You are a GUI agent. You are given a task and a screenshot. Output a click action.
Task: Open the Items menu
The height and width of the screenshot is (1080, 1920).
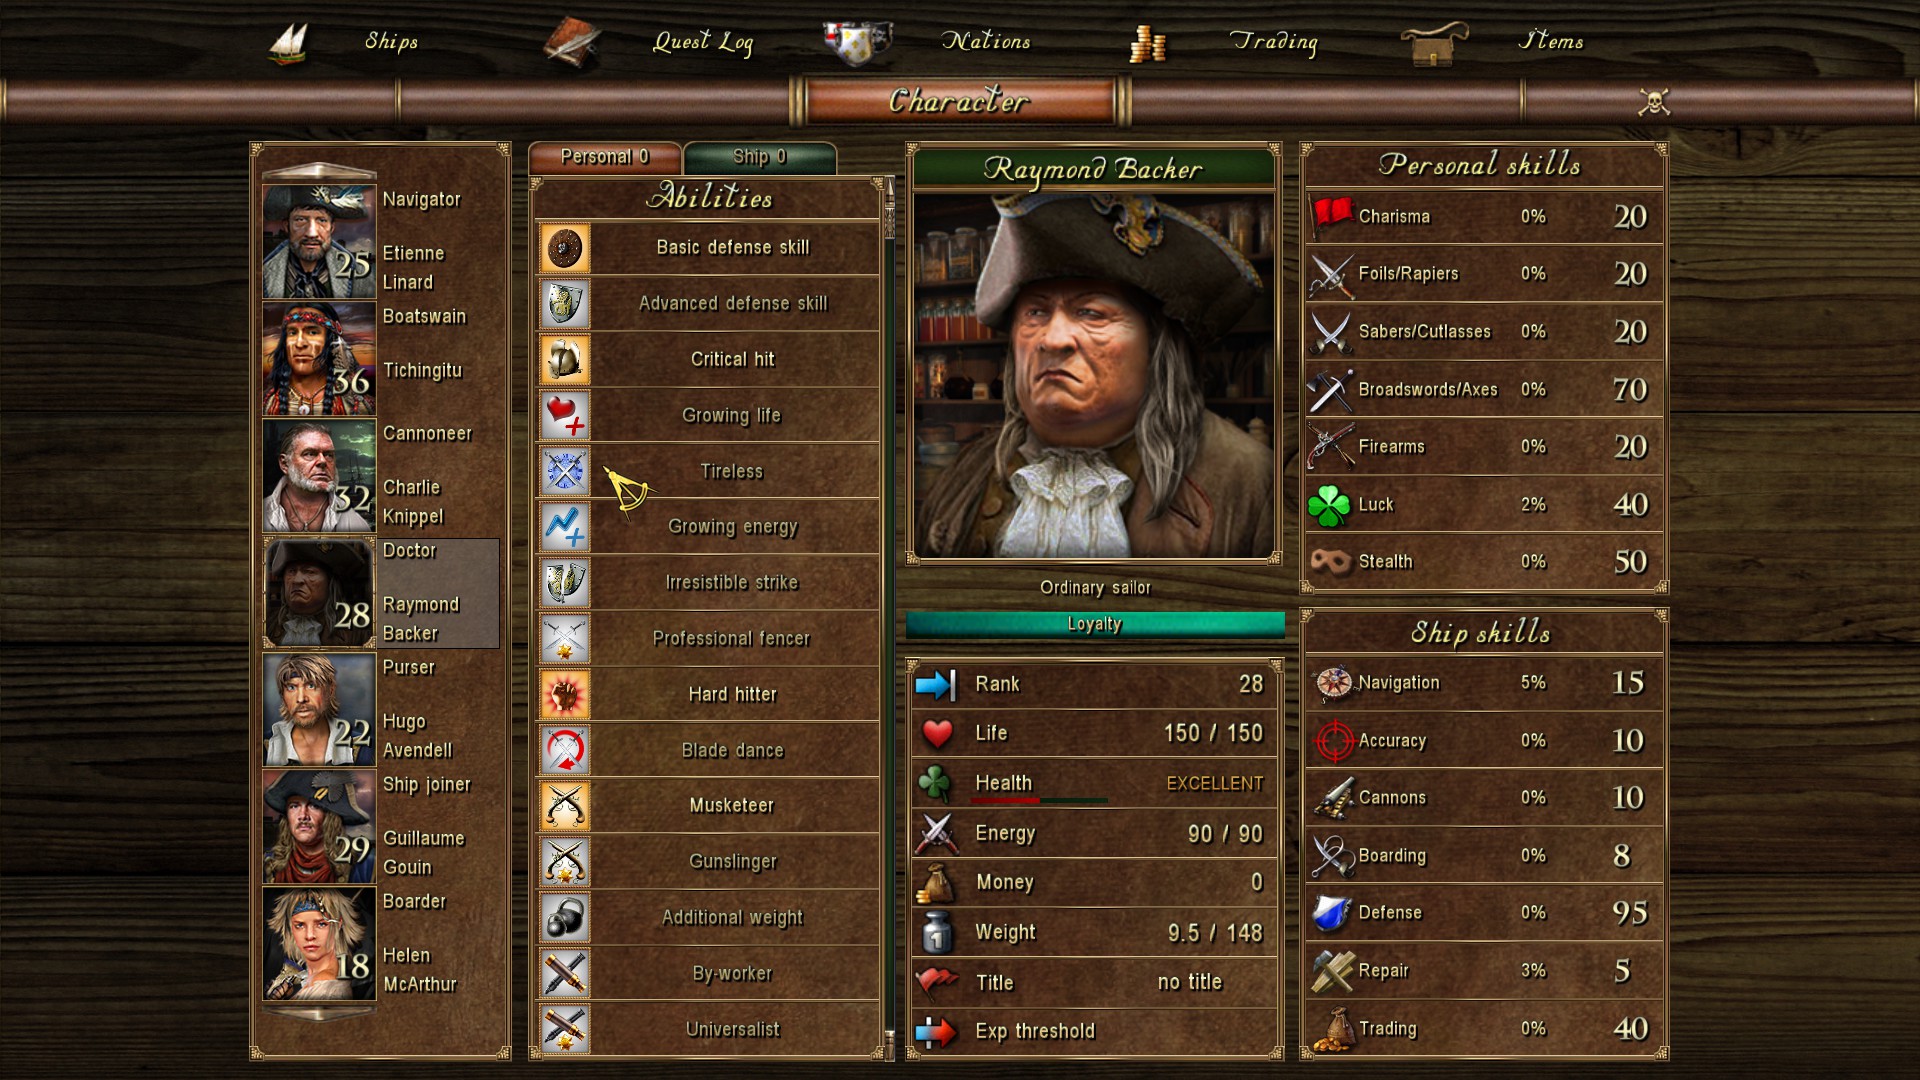(1551, 41)
